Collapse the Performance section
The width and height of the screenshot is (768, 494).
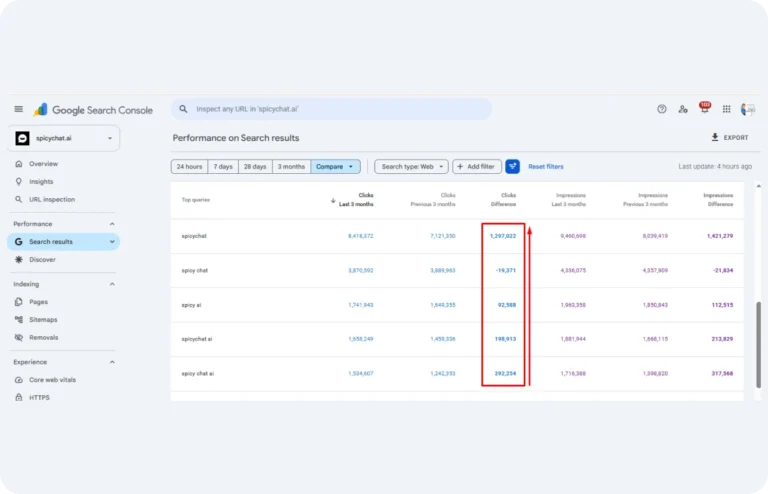click(x=112, y=224)
